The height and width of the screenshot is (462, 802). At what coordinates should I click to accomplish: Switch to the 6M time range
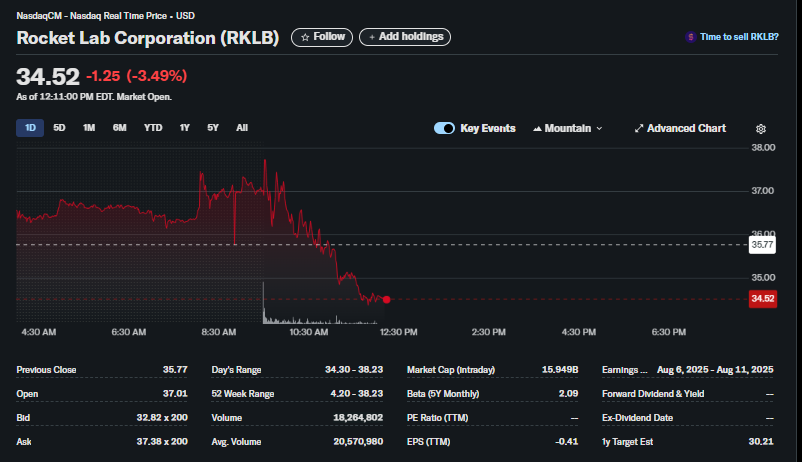click(120, 128)
